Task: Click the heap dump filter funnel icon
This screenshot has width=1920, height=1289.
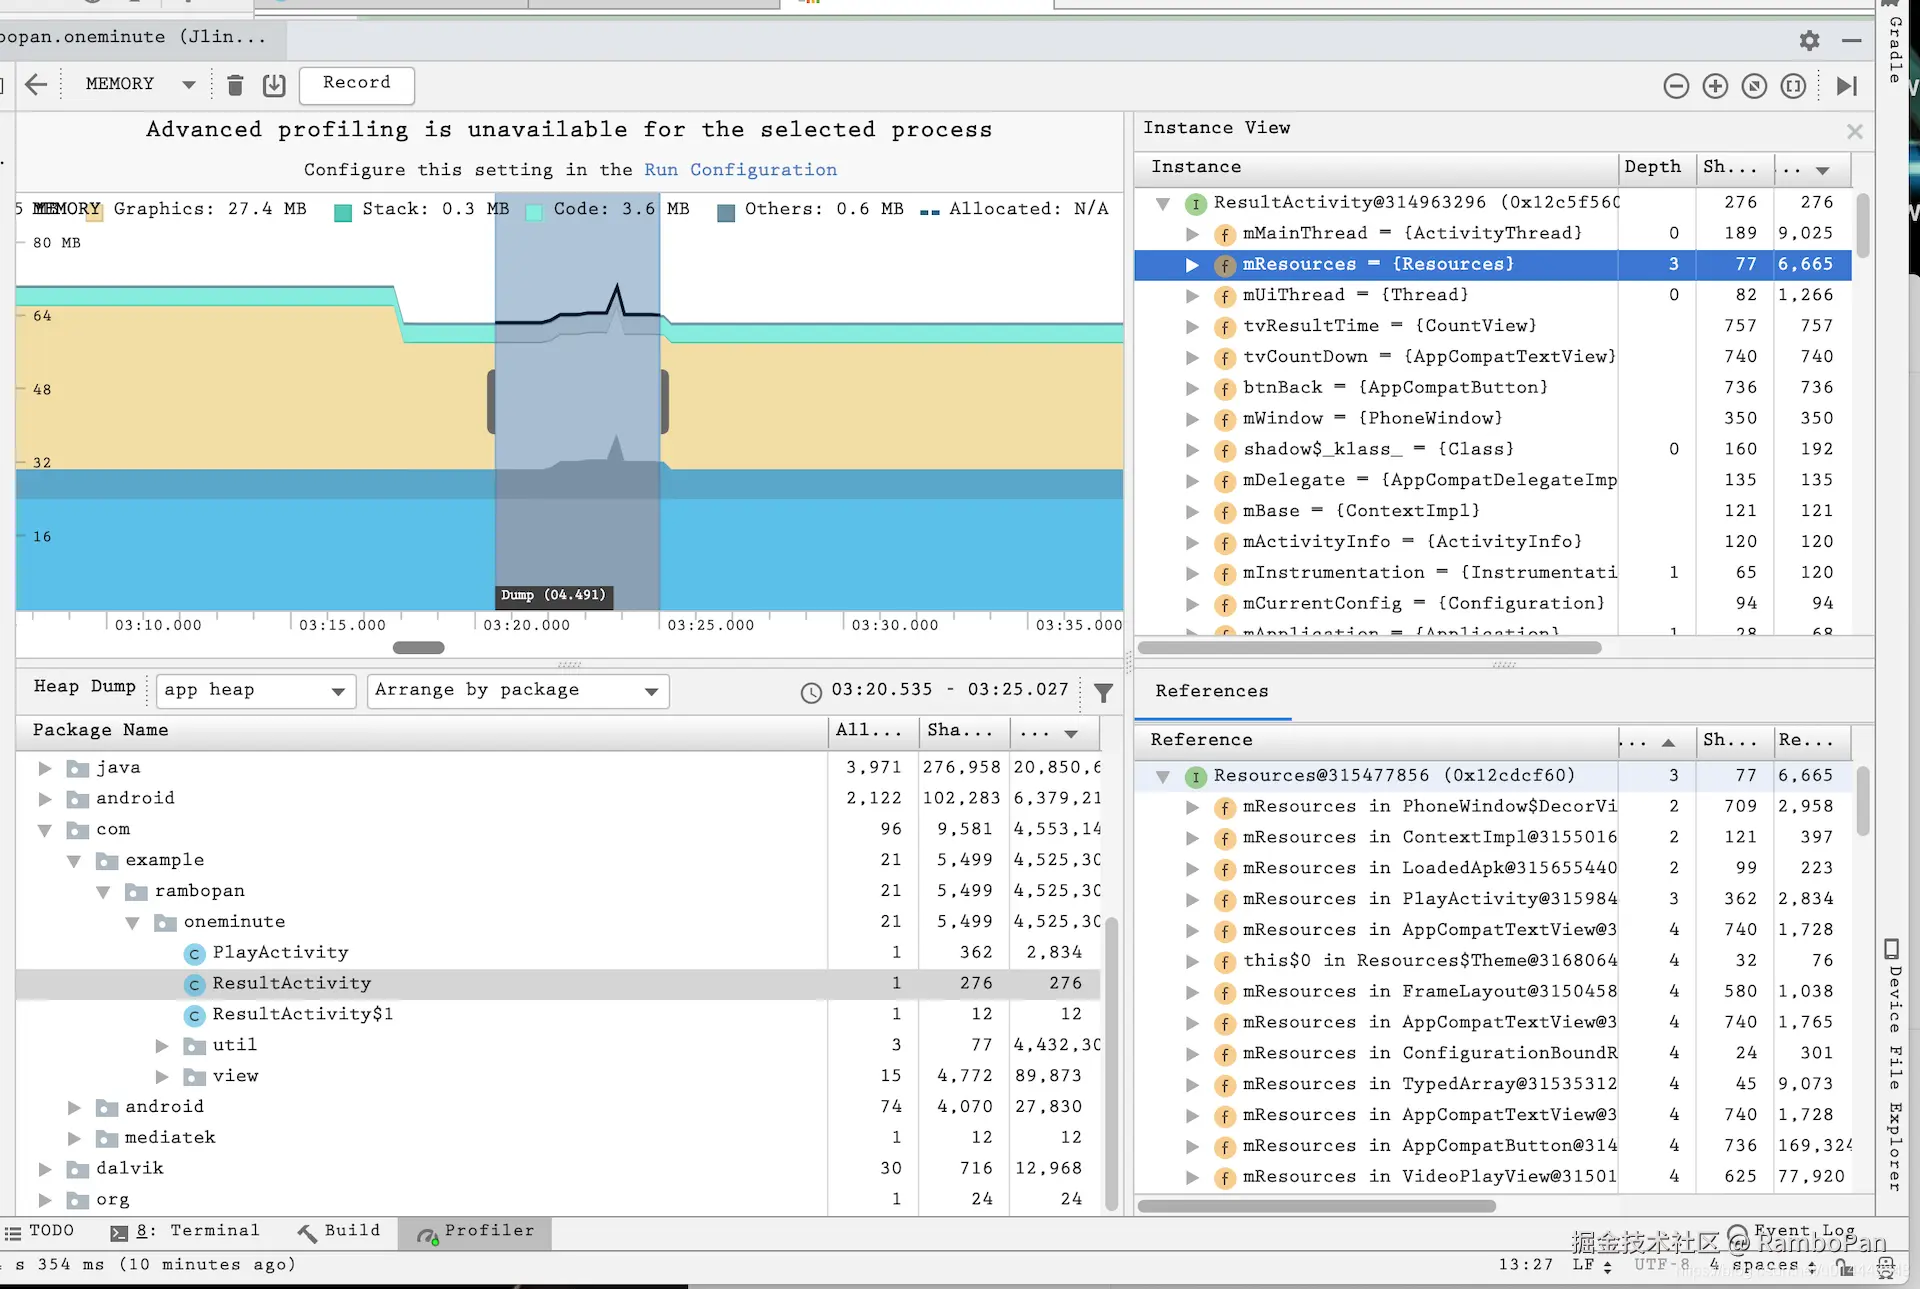Action: [1103, 692]
